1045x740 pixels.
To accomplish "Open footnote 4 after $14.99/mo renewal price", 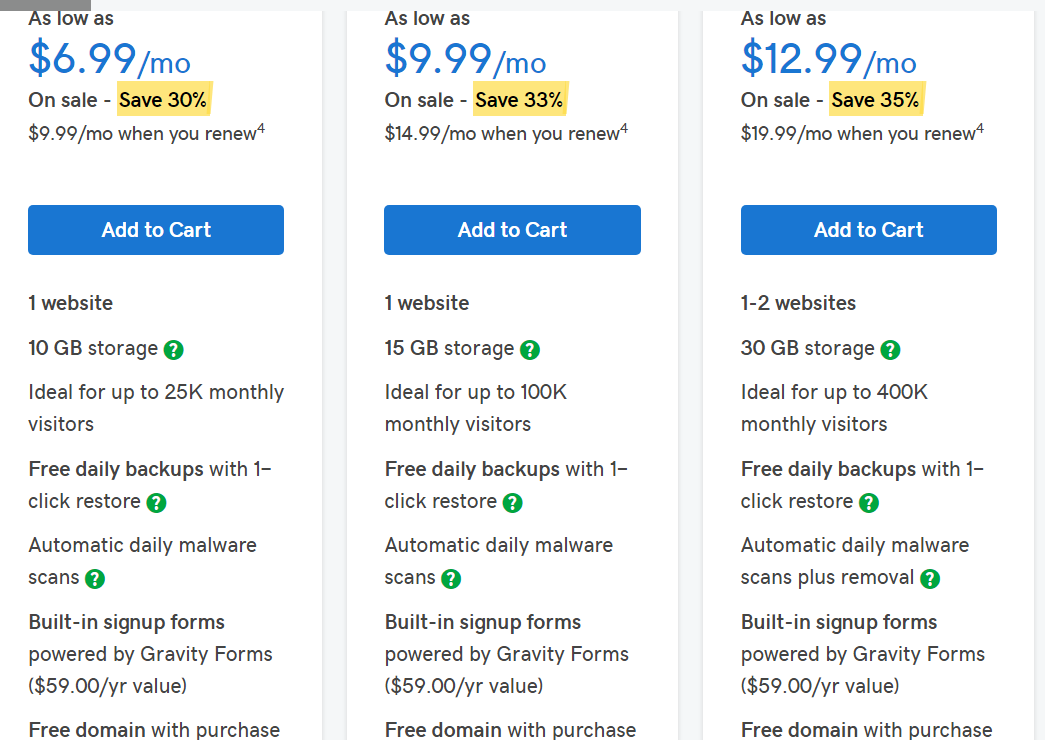I will tap(624, 129).
